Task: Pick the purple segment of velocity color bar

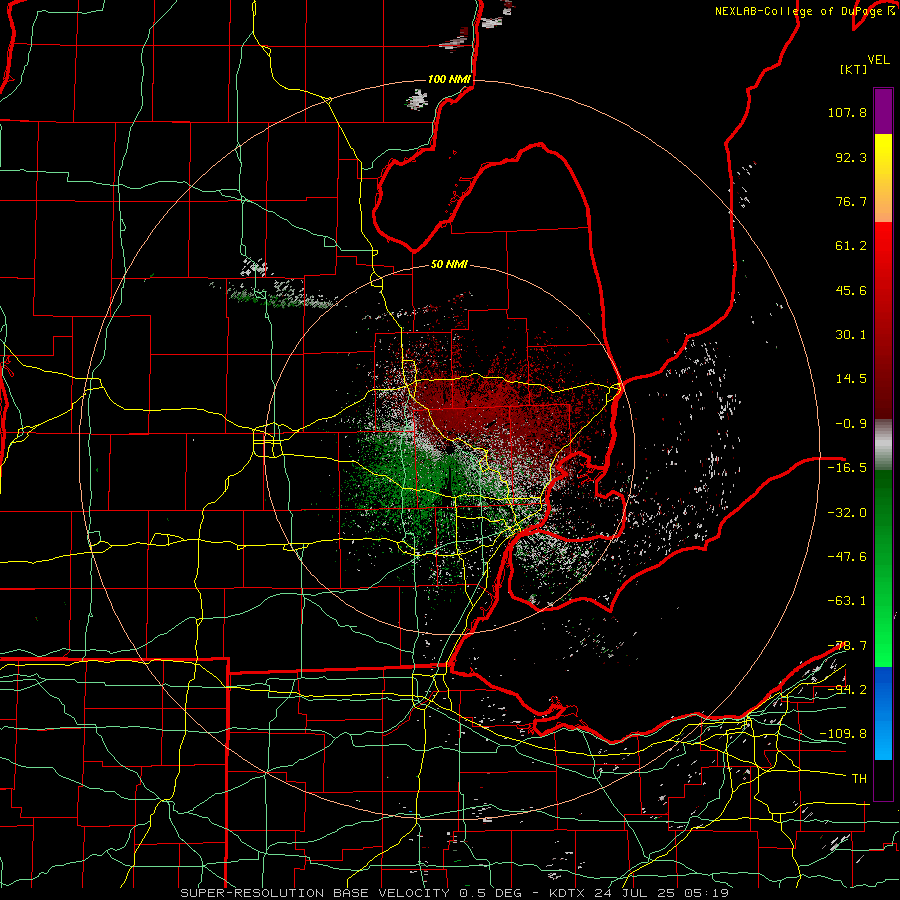Action: 883,111
